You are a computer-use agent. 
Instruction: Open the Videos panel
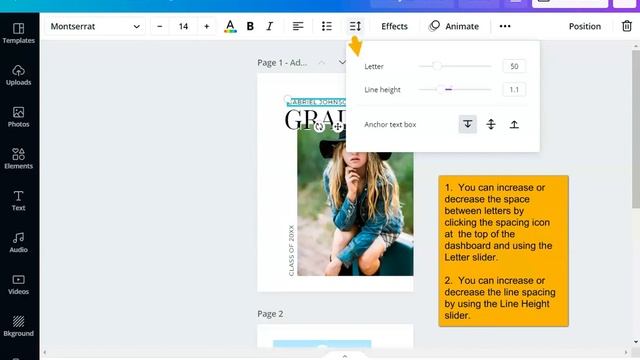(18, 284)
